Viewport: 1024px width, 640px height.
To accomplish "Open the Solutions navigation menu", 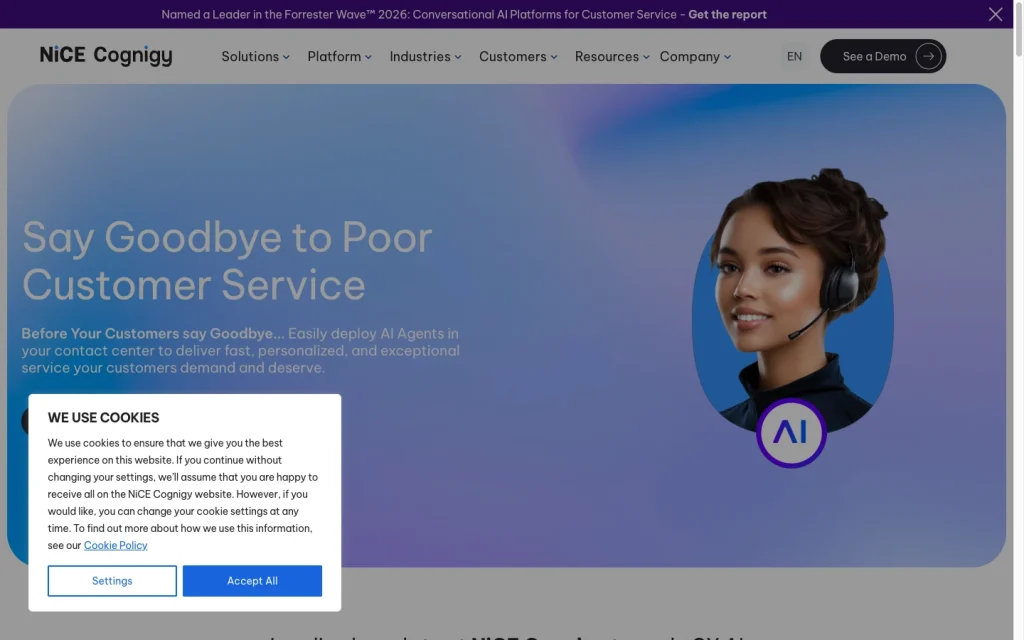I will point(255,57).
